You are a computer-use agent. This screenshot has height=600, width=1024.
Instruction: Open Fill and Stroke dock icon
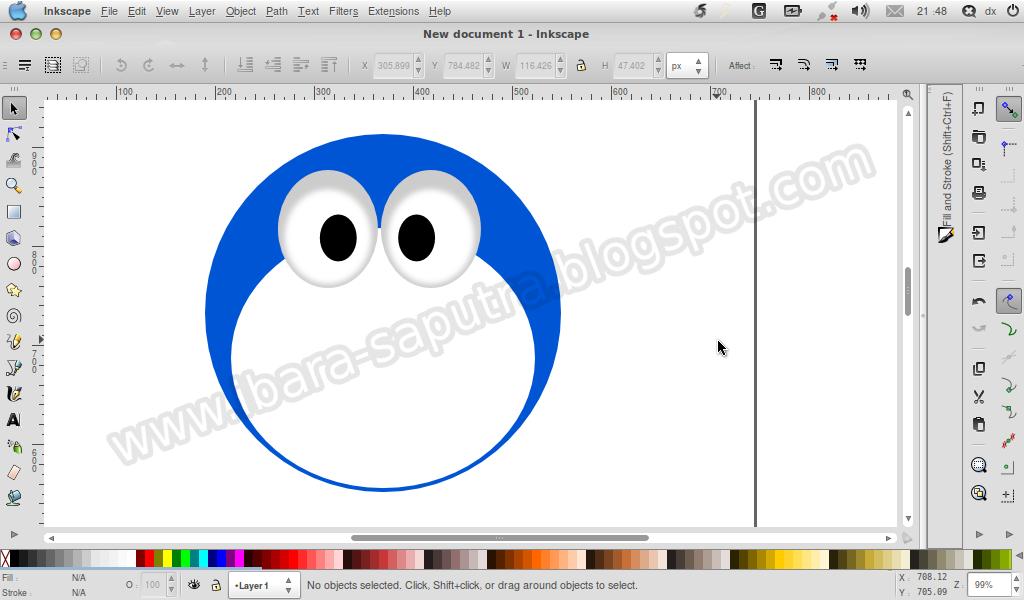(944, 234)
